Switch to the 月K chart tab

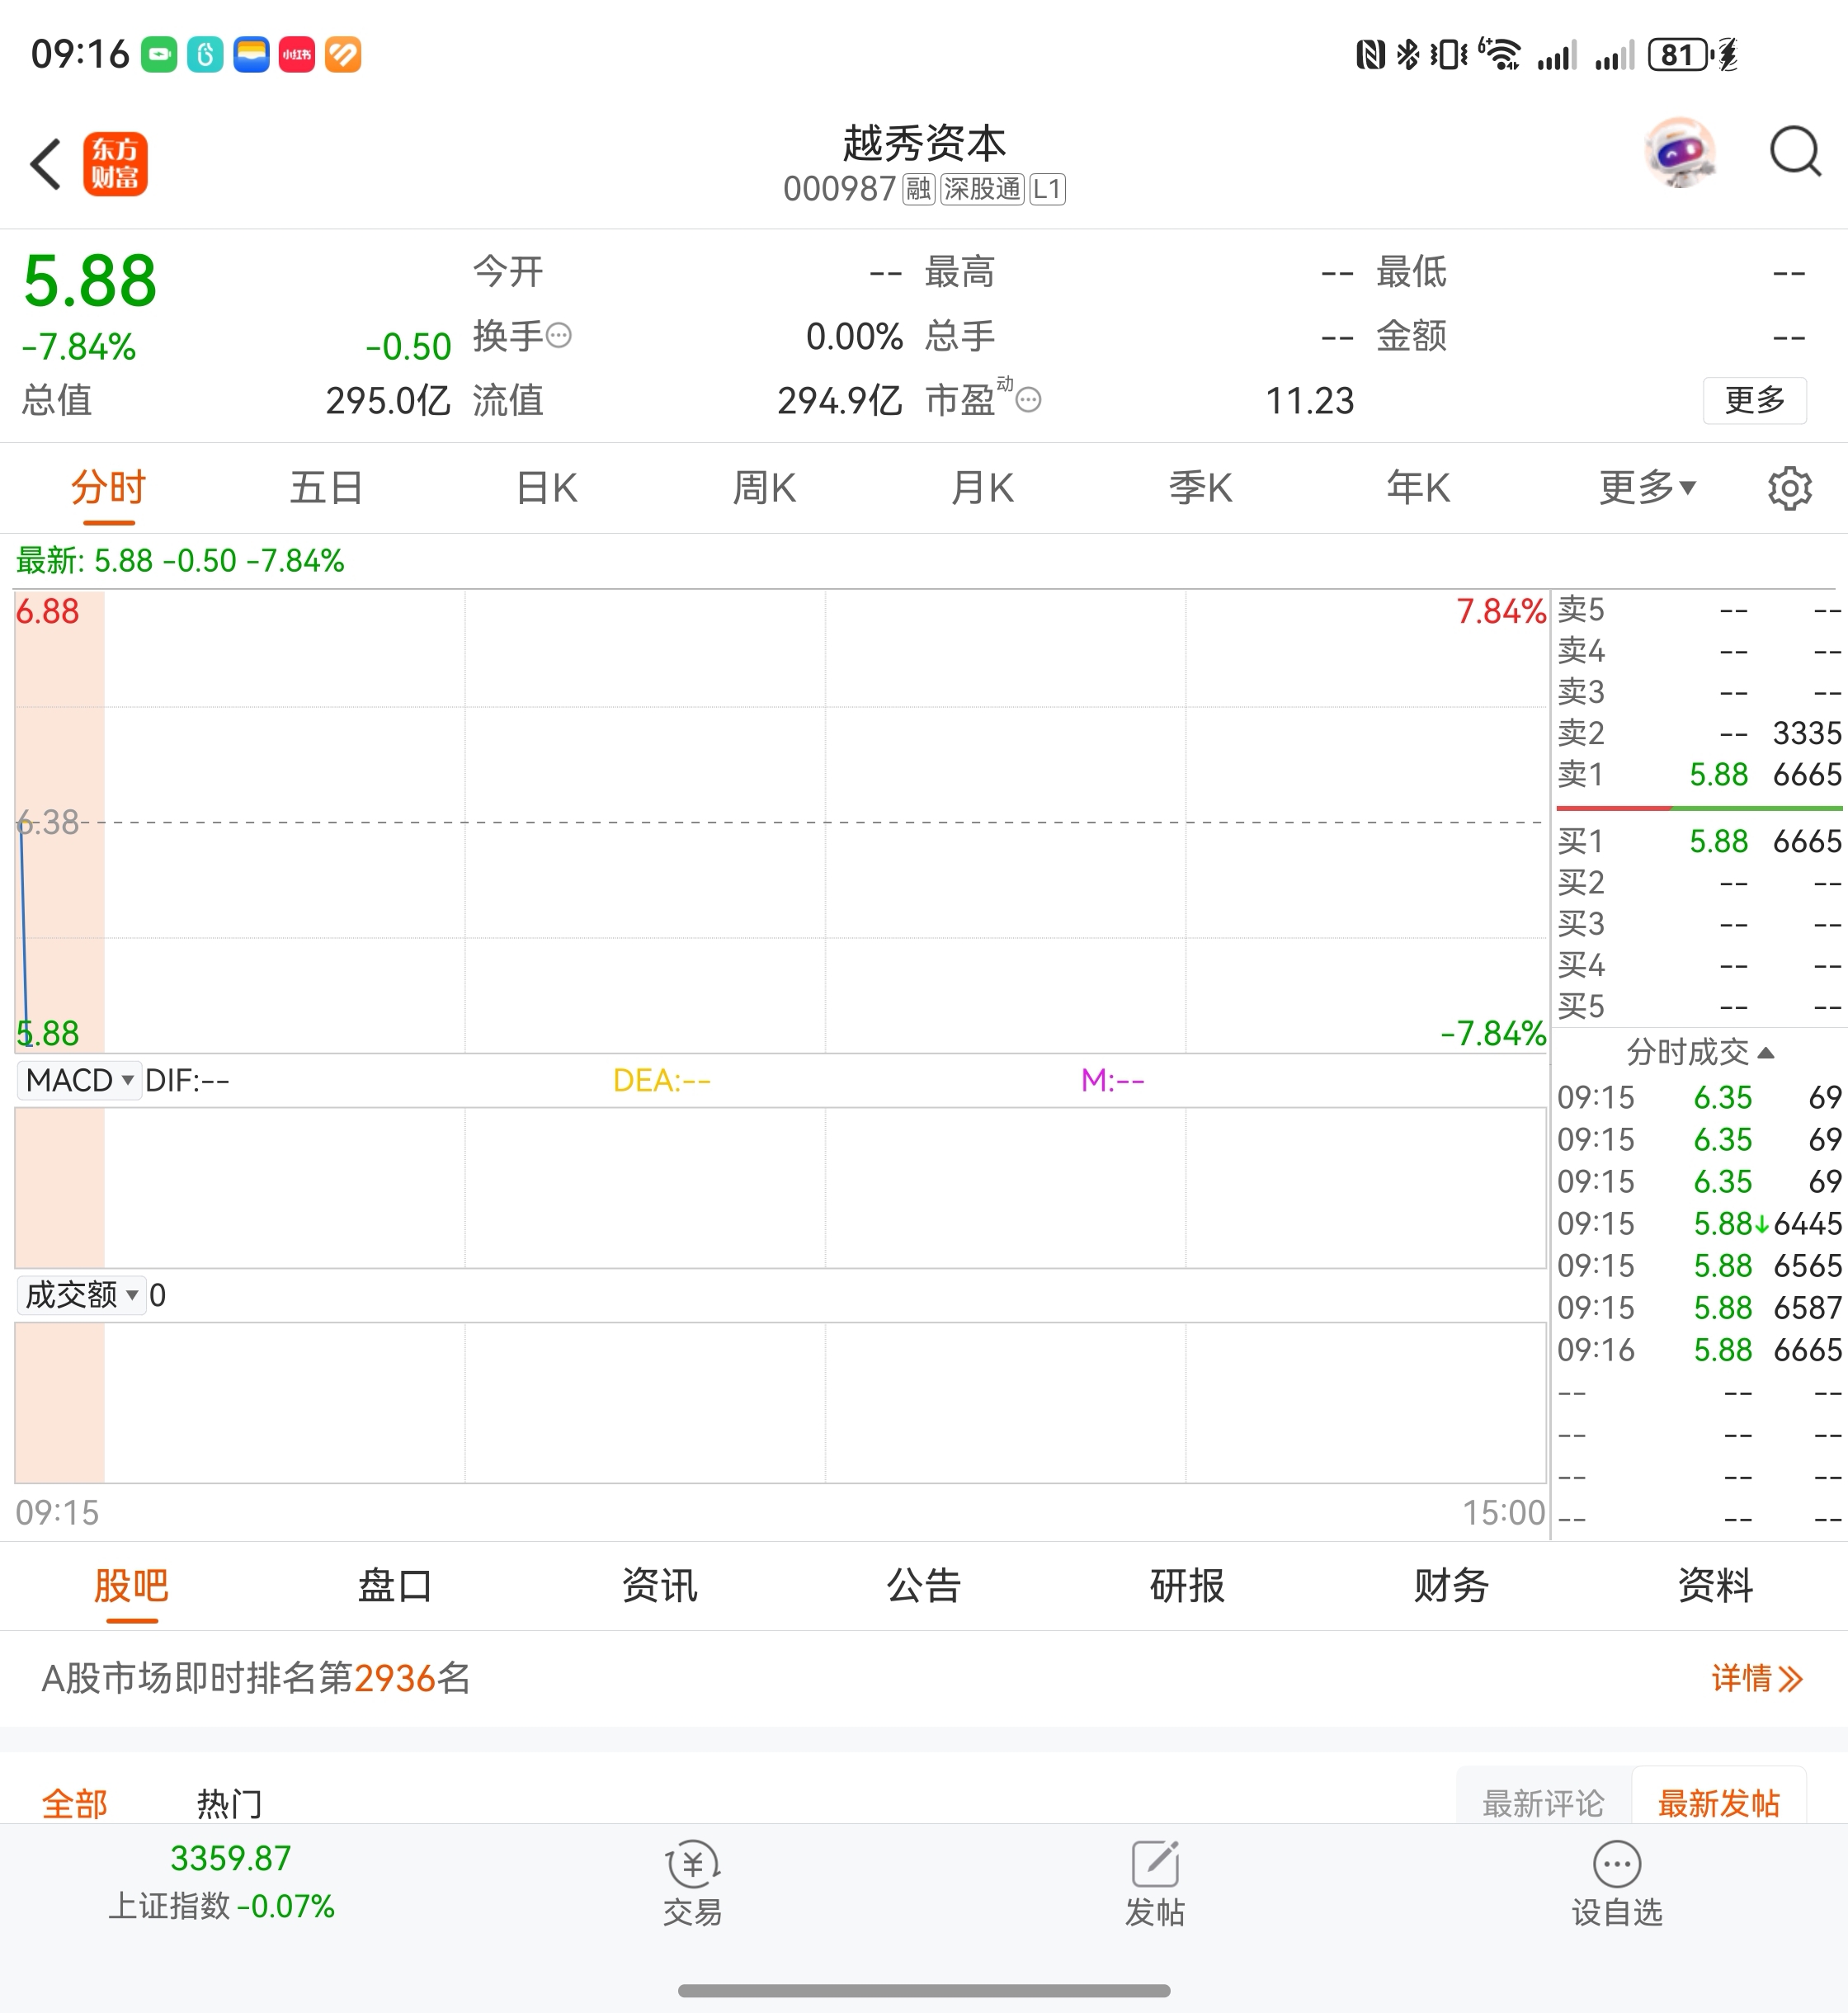tap(982, 488)
